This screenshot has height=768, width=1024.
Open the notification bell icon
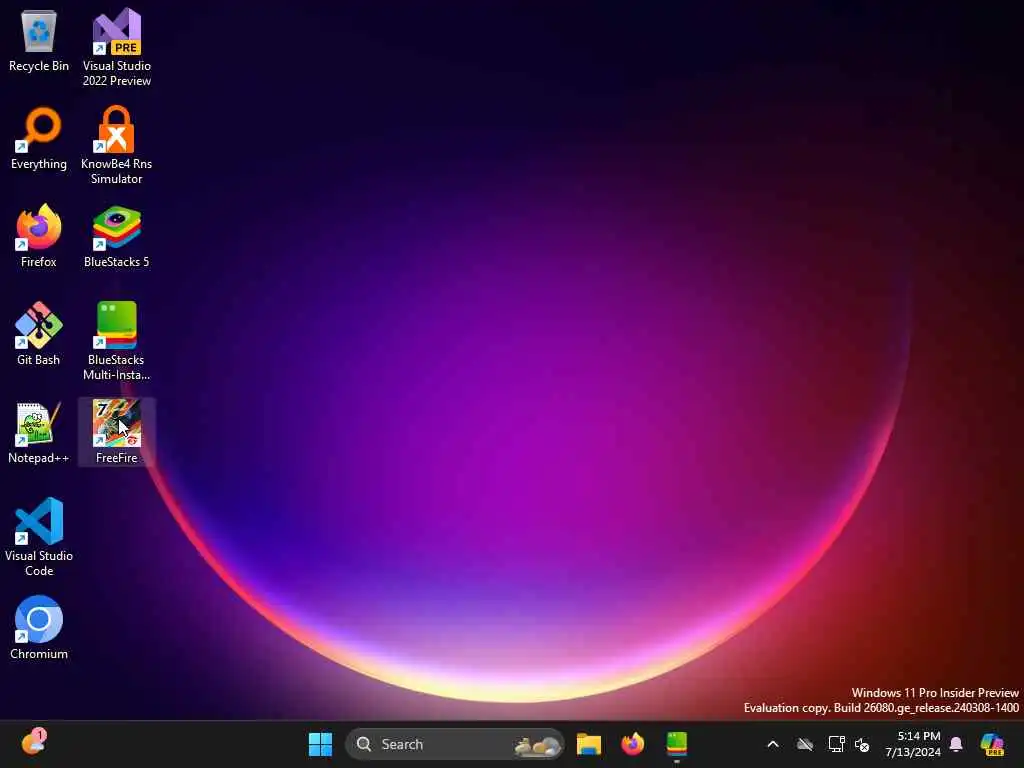coord(956,744)
